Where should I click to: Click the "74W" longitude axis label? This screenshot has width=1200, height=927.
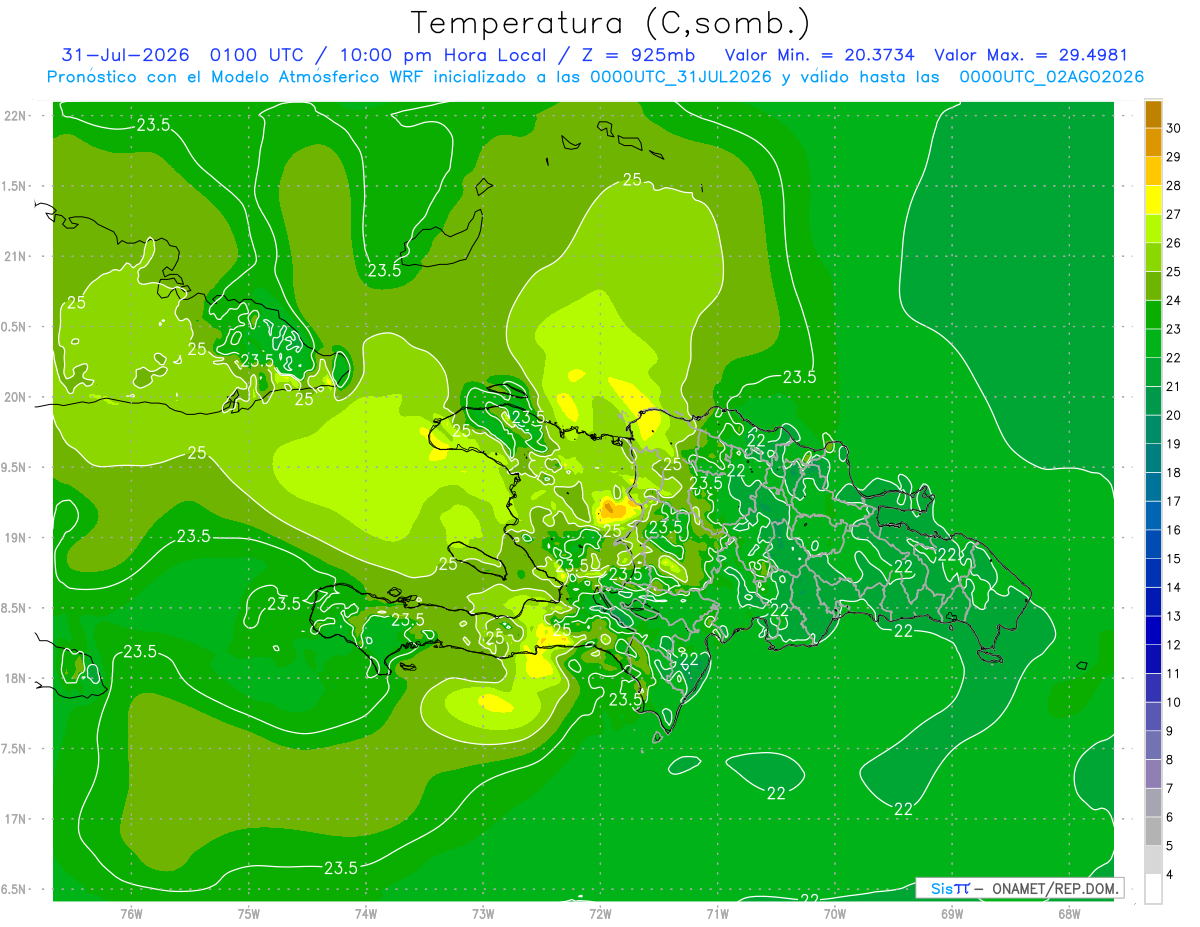pos(366,913)
